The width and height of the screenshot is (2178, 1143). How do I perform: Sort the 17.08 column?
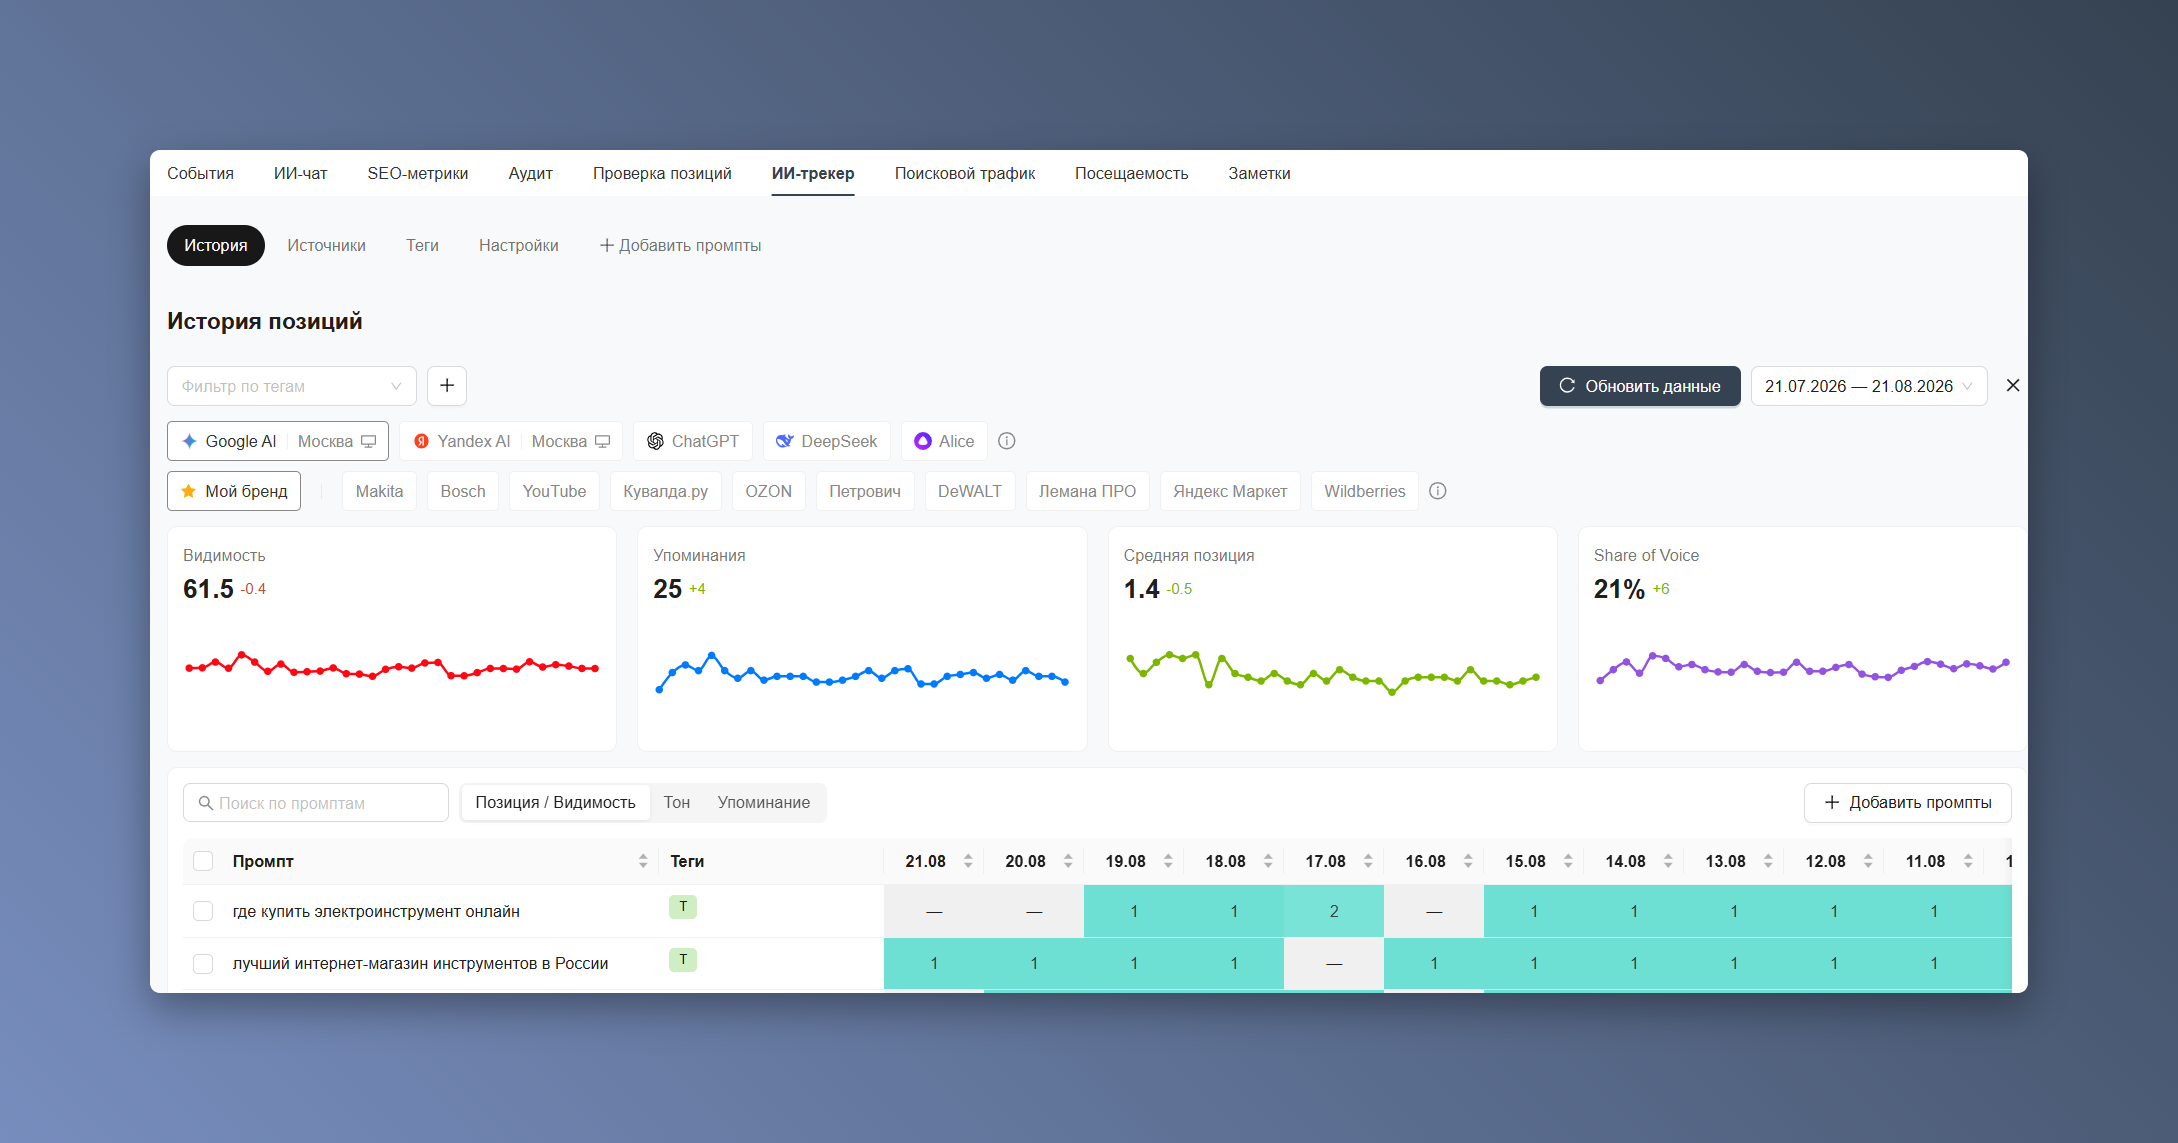(x=1368, y=861)
